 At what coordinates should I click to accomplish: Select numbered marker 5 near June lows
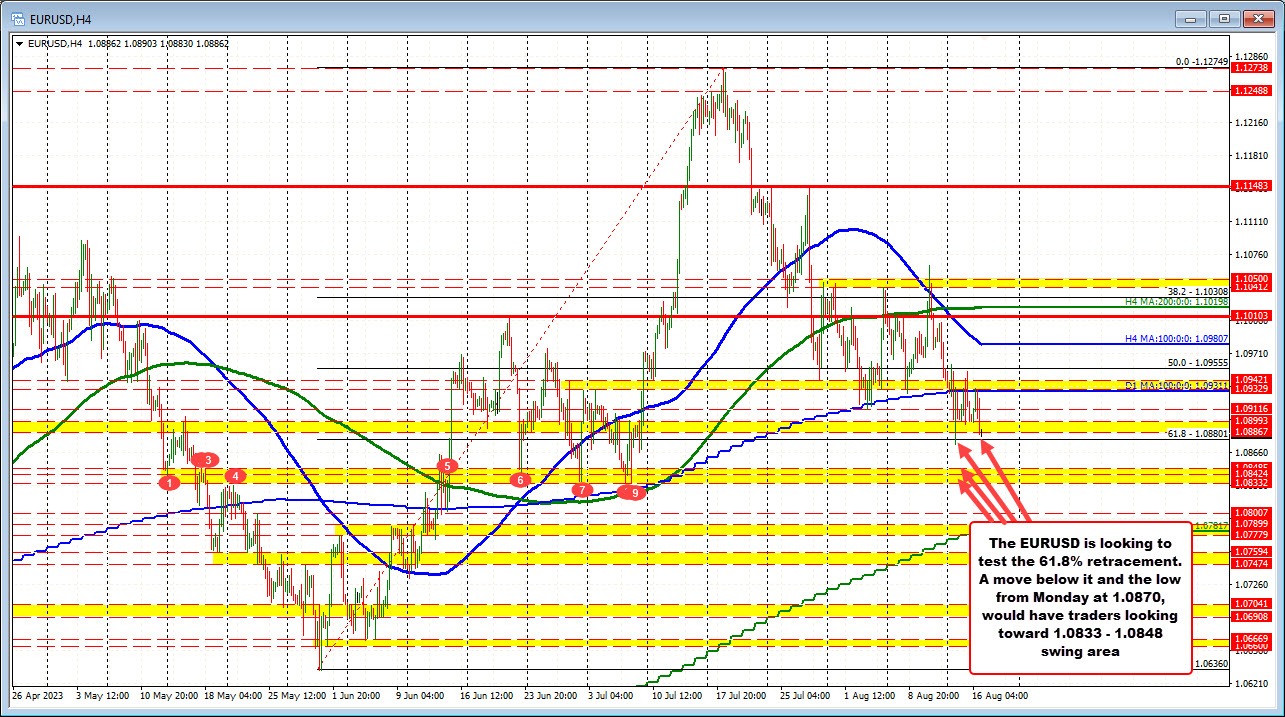[447, 465]
